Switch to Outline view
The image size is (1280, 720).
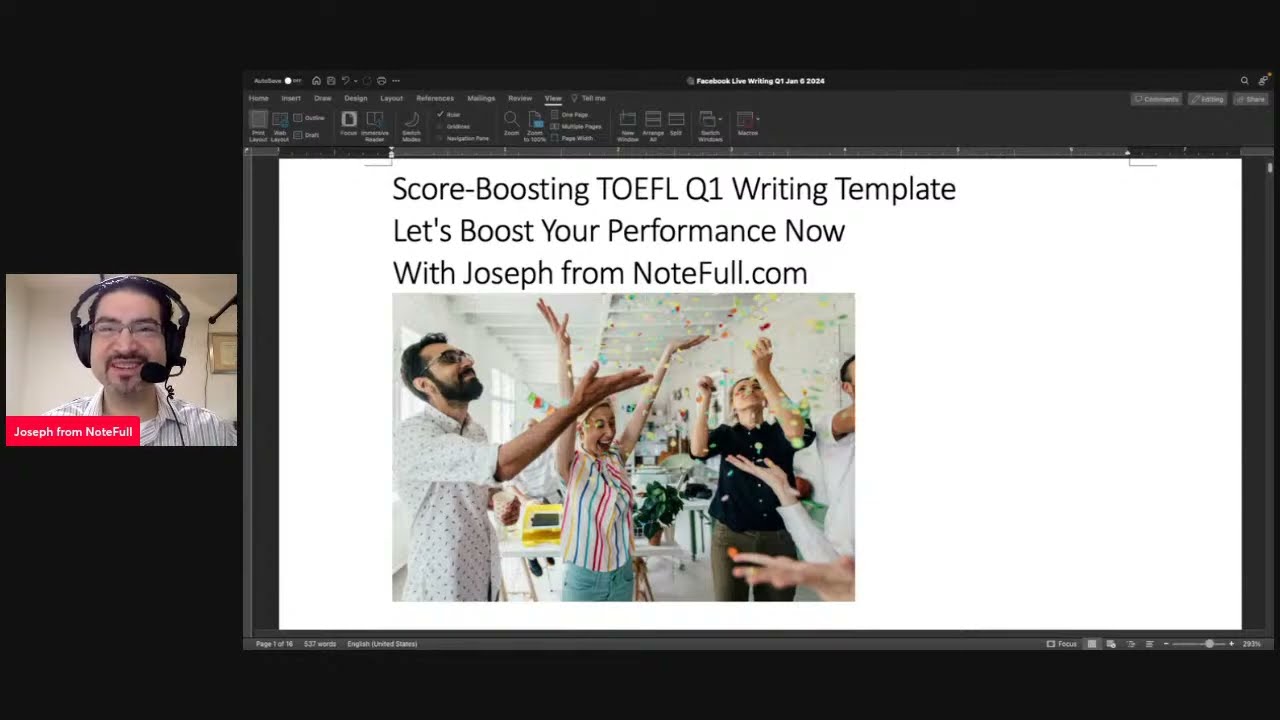click(309, 118)
